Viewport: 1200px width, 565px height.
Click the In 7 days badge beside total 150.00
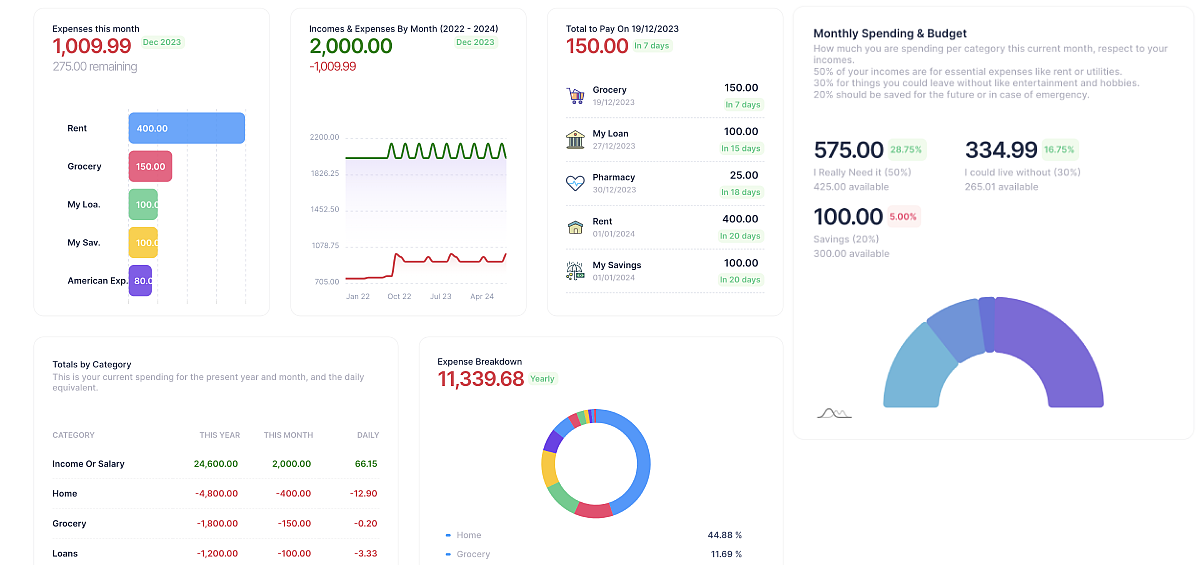652,45
